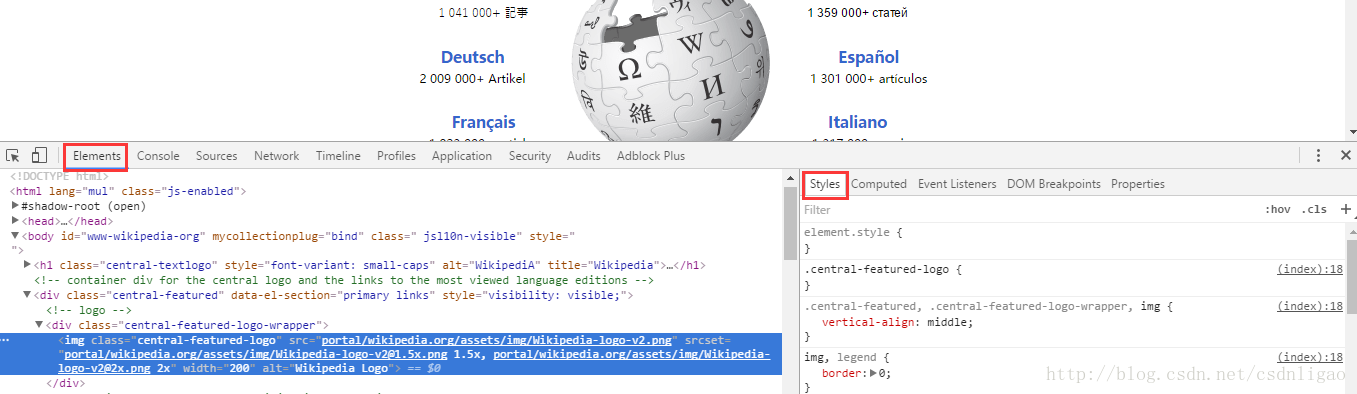The width and height of the screenshot is (1357, 394).
Task: Go to the Security tab
Action: [529, 156]
